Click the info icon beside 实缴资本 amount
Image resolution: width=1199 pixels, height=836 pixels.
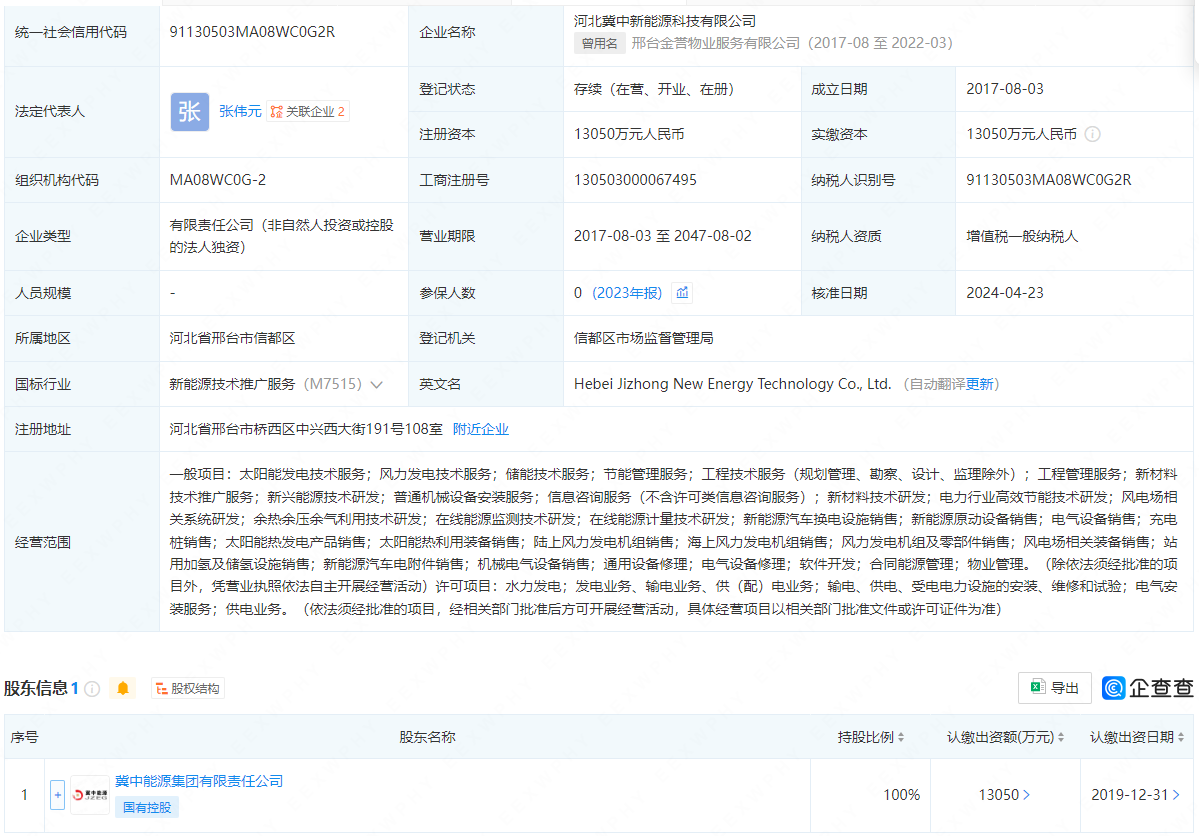pos(1092,134)
